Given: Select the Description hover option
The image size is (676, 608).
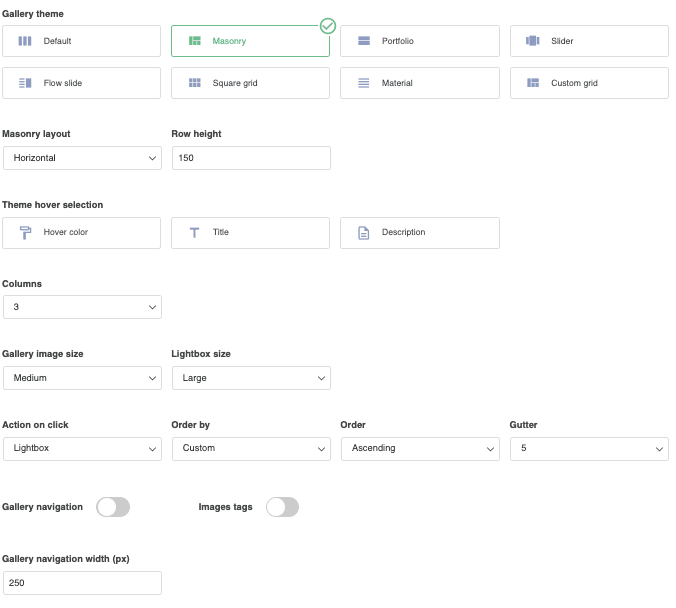Looking at the screenshot, I should pos(420,232).
